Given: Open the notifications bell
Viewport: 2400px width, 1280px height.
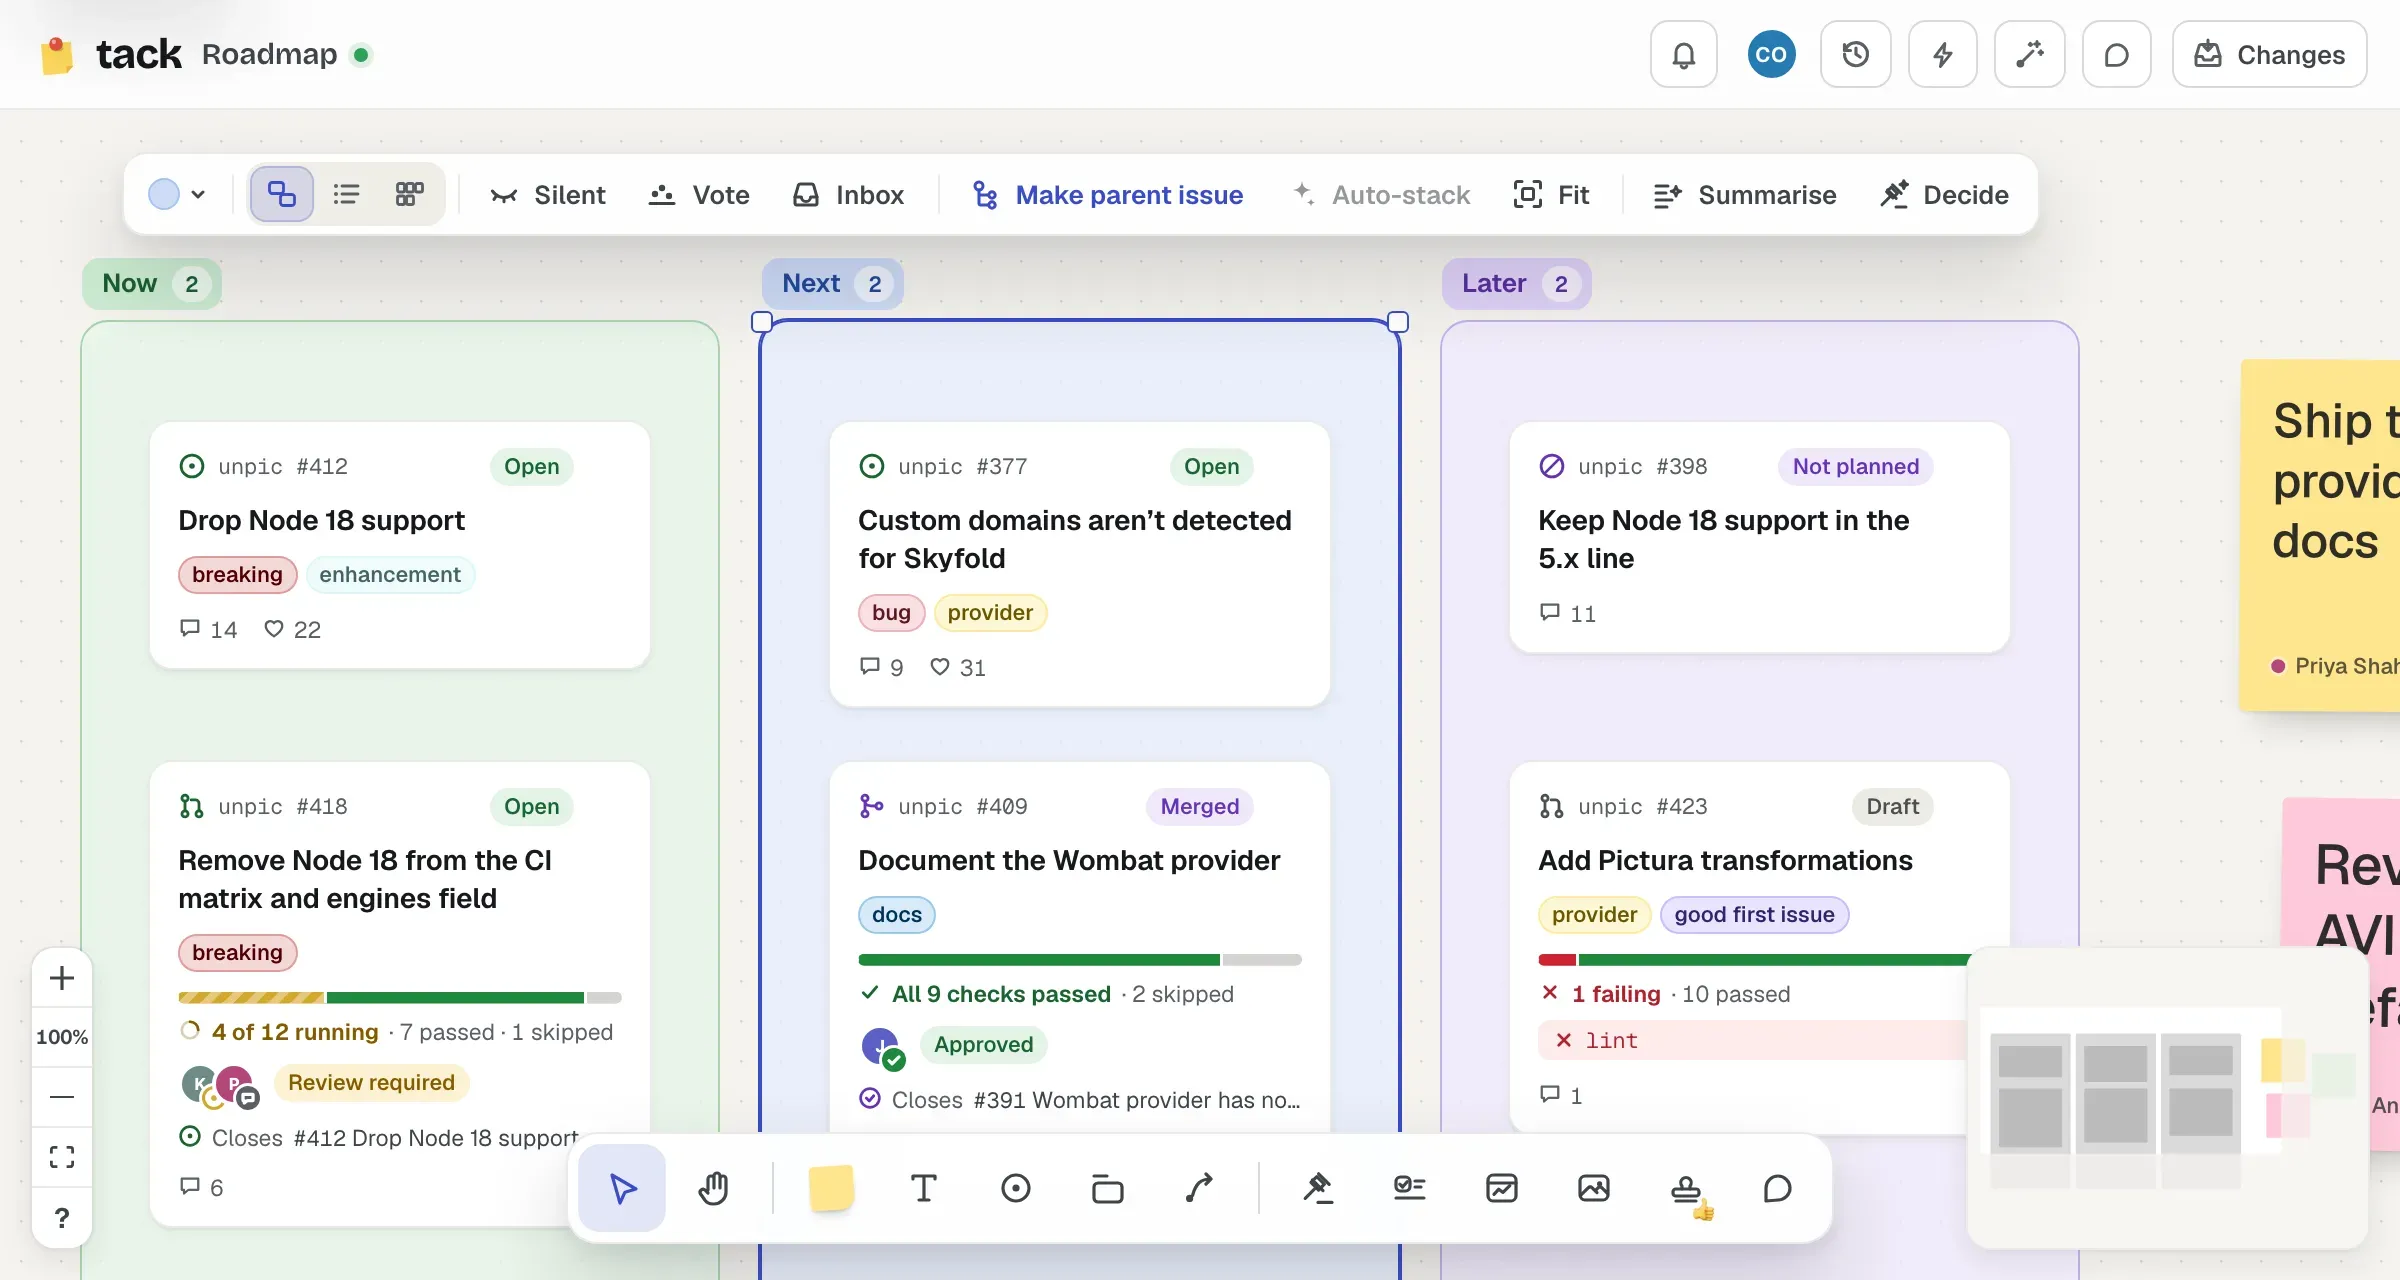Looking at the screenshot, I should coord(1684,55).
